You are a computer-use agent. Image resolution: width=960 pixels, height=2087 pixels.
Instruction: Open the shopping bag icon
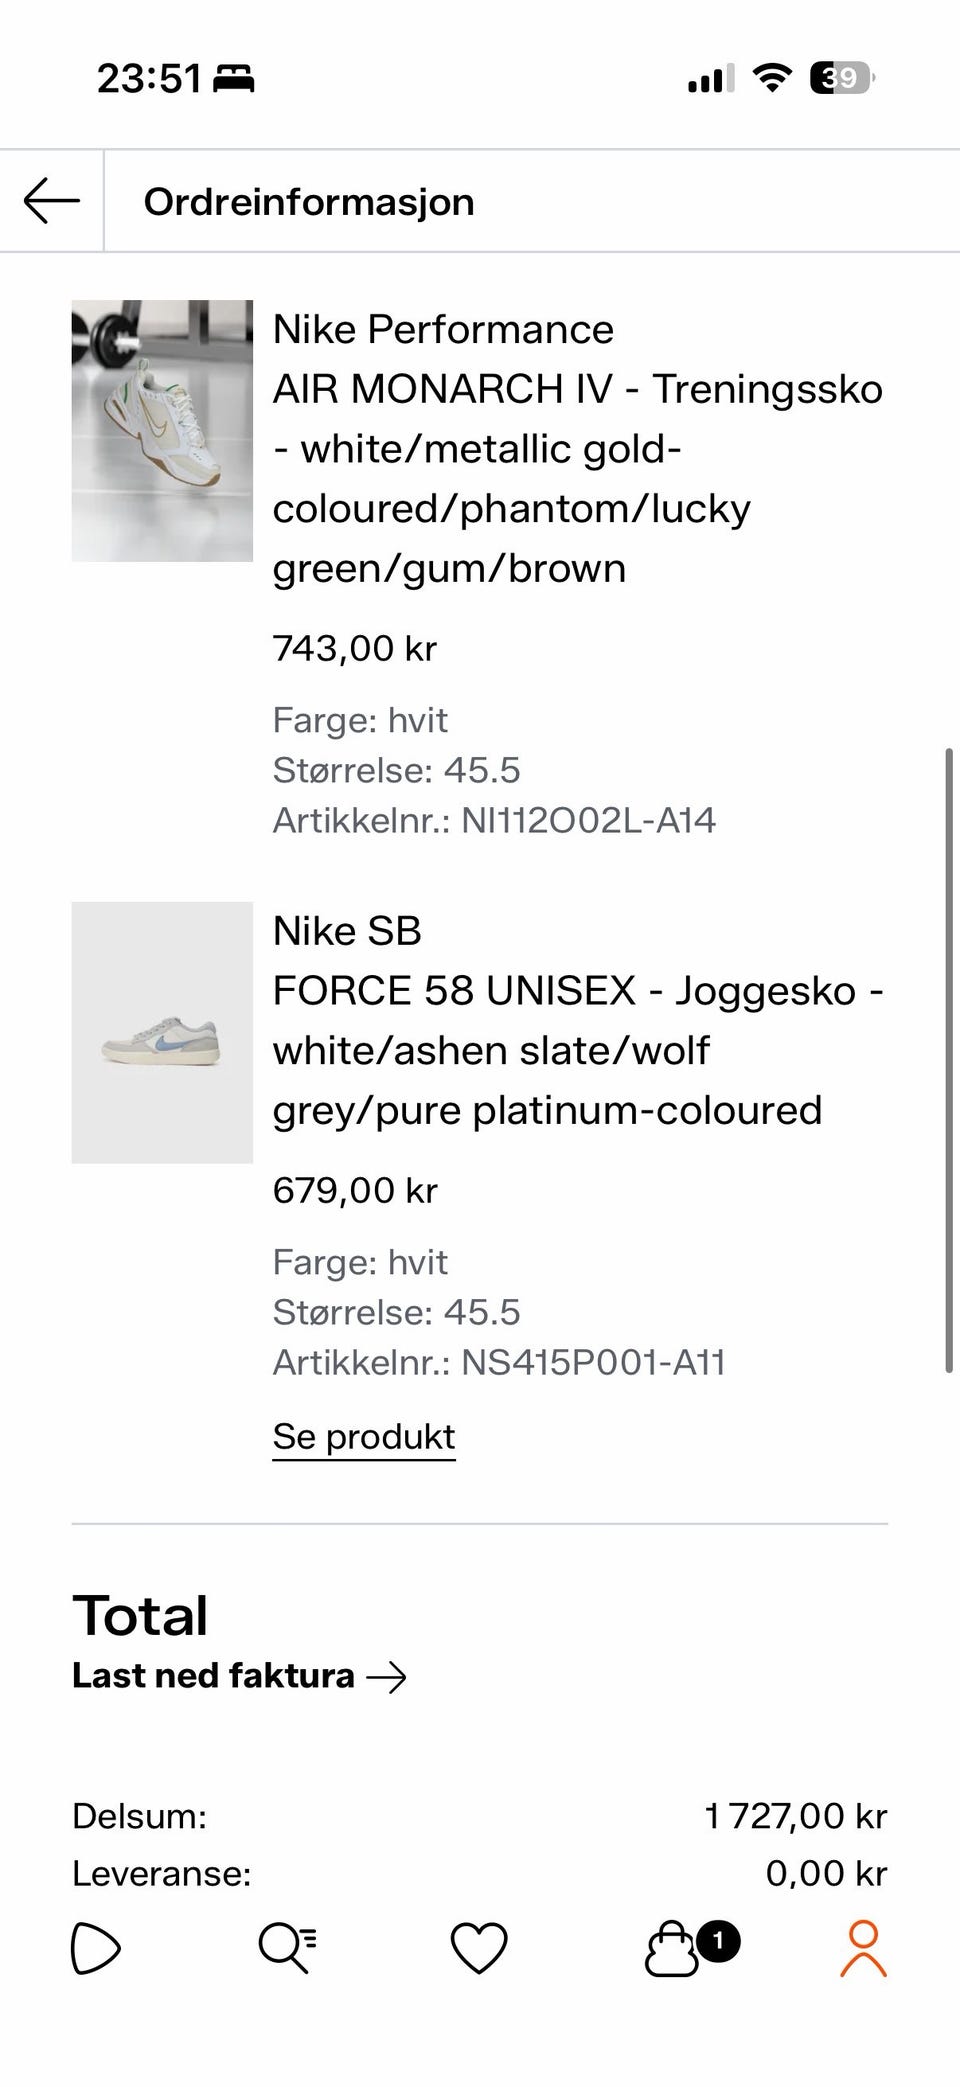[x=671, y=1950]
